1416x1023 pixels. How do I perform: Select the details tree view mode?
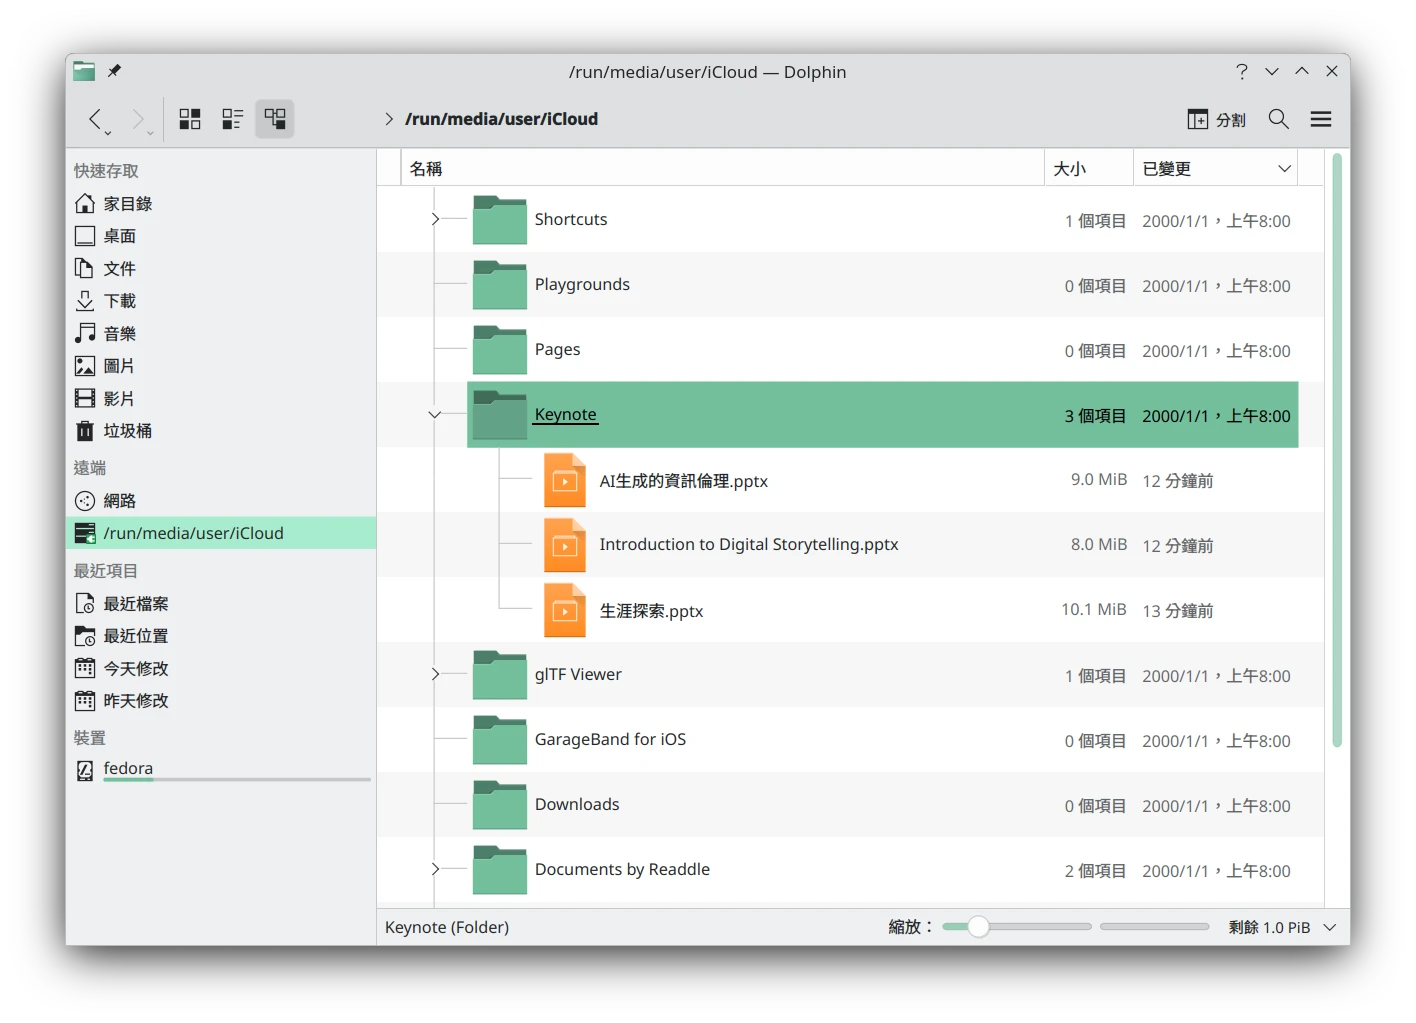[275, 120]
